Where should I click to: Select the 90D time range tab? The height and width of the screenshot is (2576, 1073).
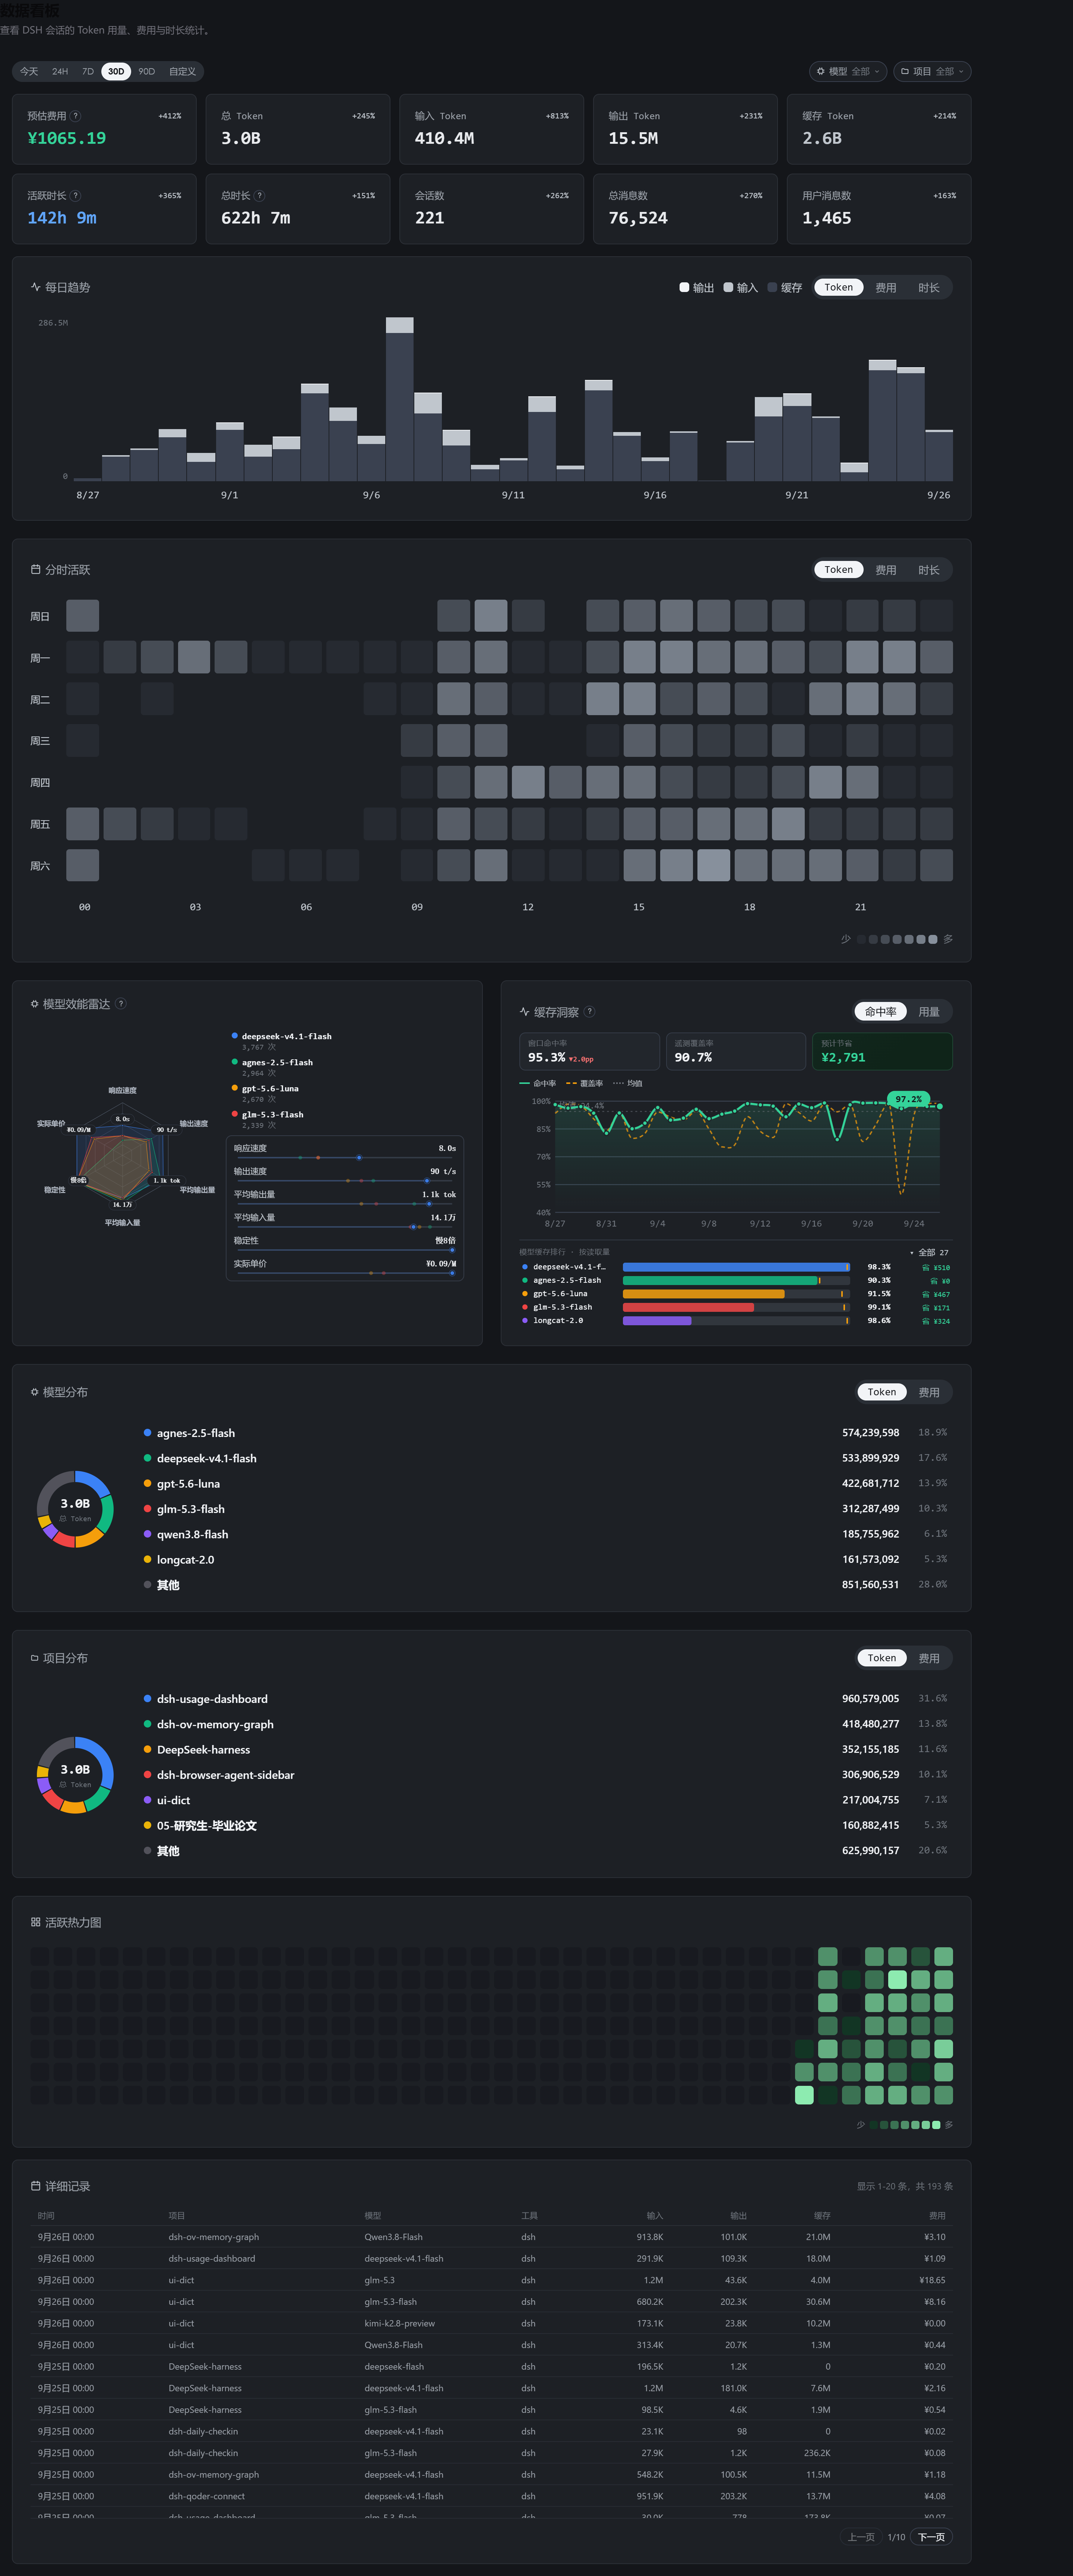click(147, 72)
